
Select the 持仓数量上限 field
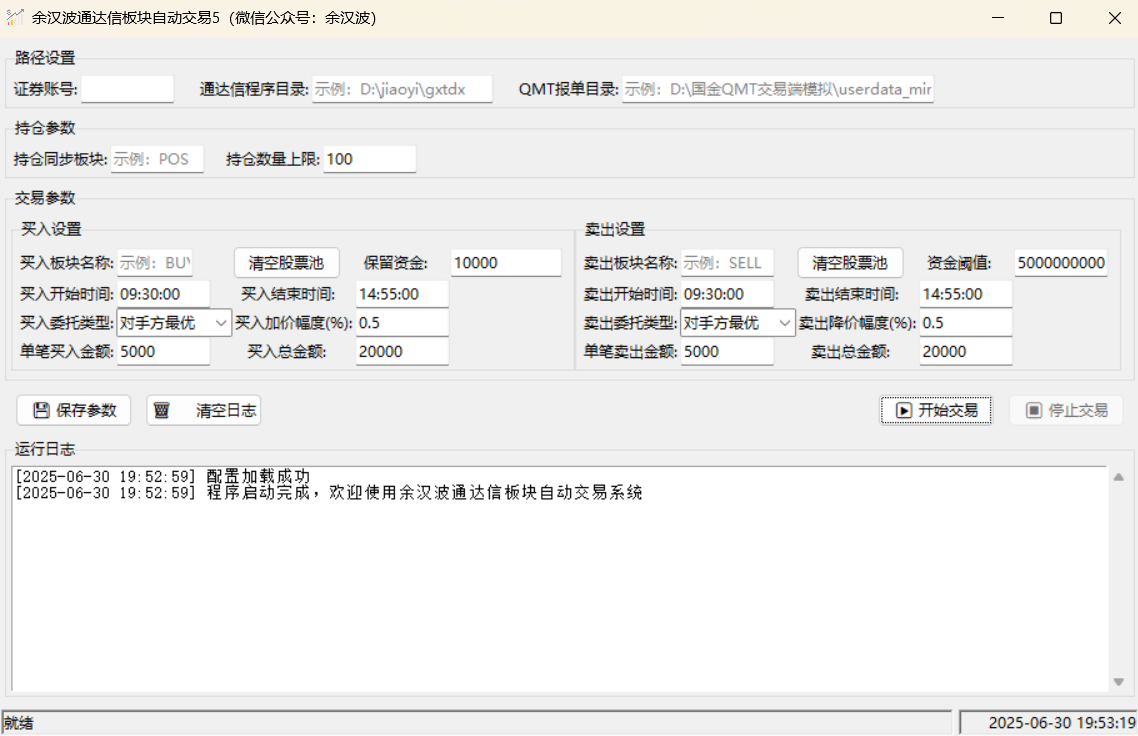(x=369, y=159)
